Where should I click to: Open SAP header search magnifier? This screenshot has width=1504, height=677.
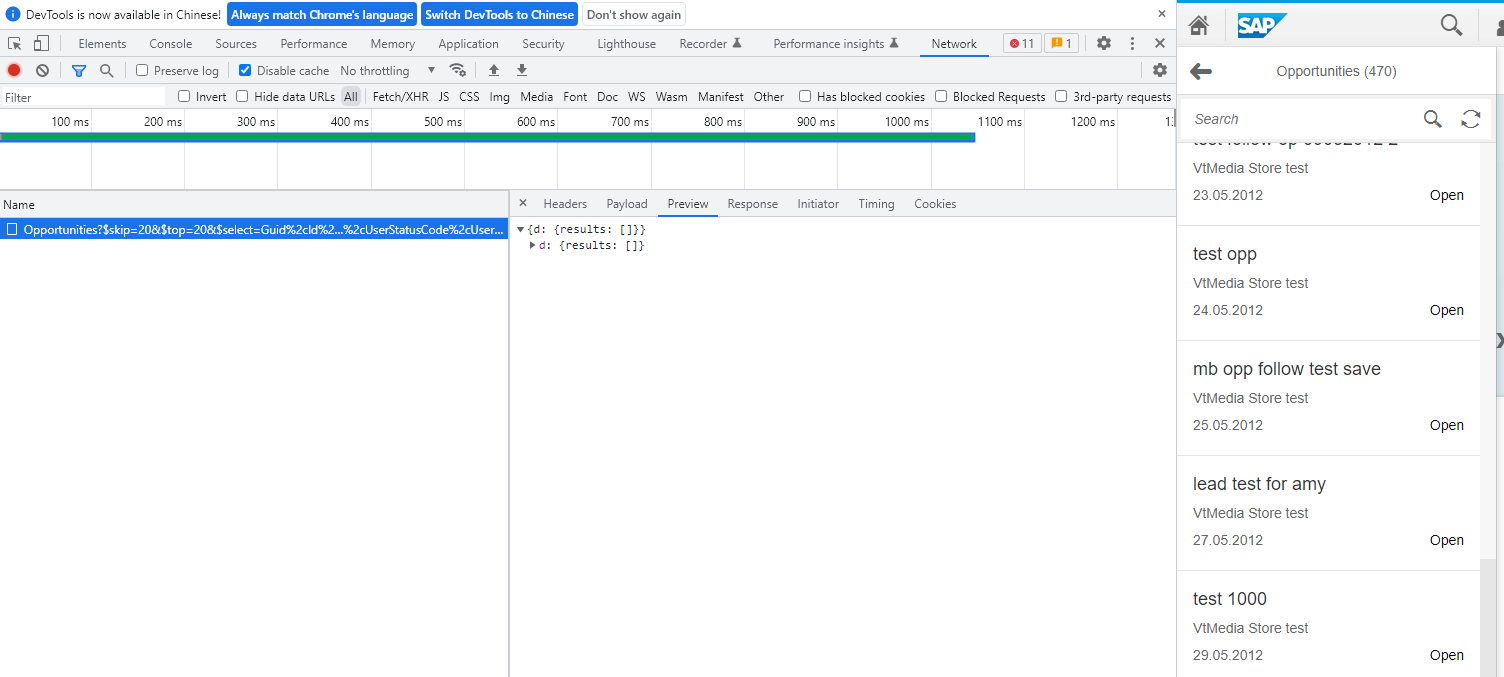pos(1451,25)
